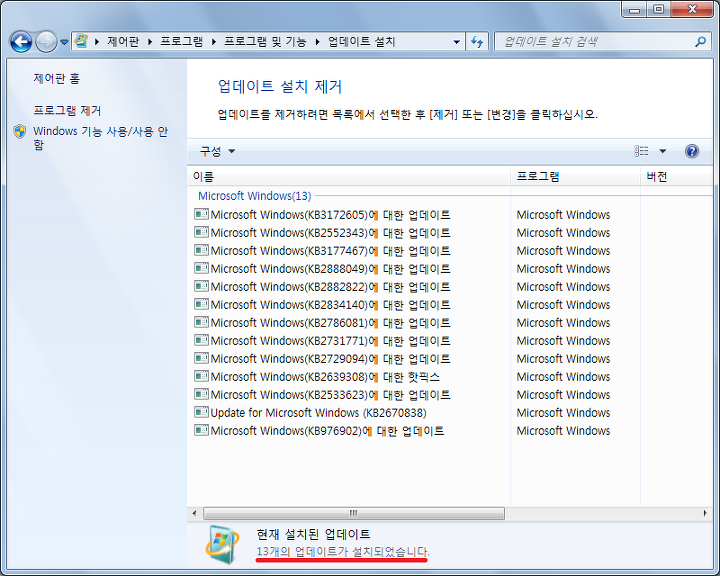Click the icon of the KB2552343 row
Image resolution: width=720 pixels, height=576 pixels.
[x=201, y=232]
